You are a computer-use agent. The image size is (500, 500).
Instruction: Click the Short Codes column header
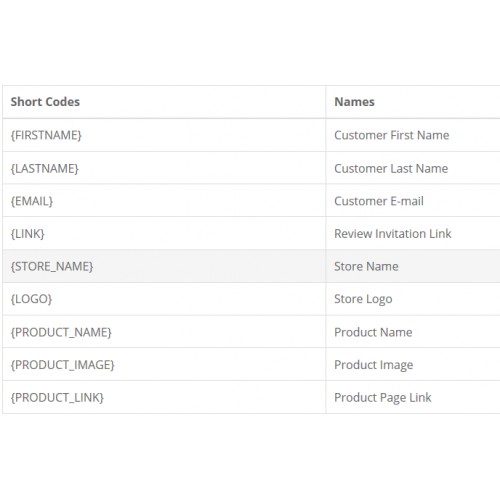[x=45, y=102]
